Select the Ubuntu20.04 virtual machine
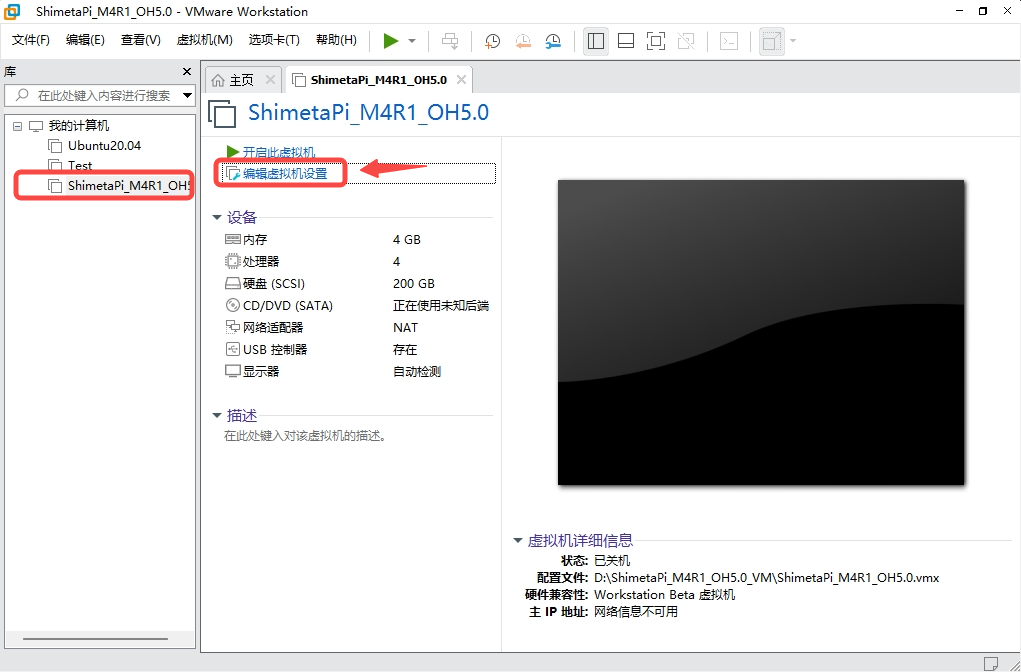This screenshot has height=672, width=1021. [104, 146]
